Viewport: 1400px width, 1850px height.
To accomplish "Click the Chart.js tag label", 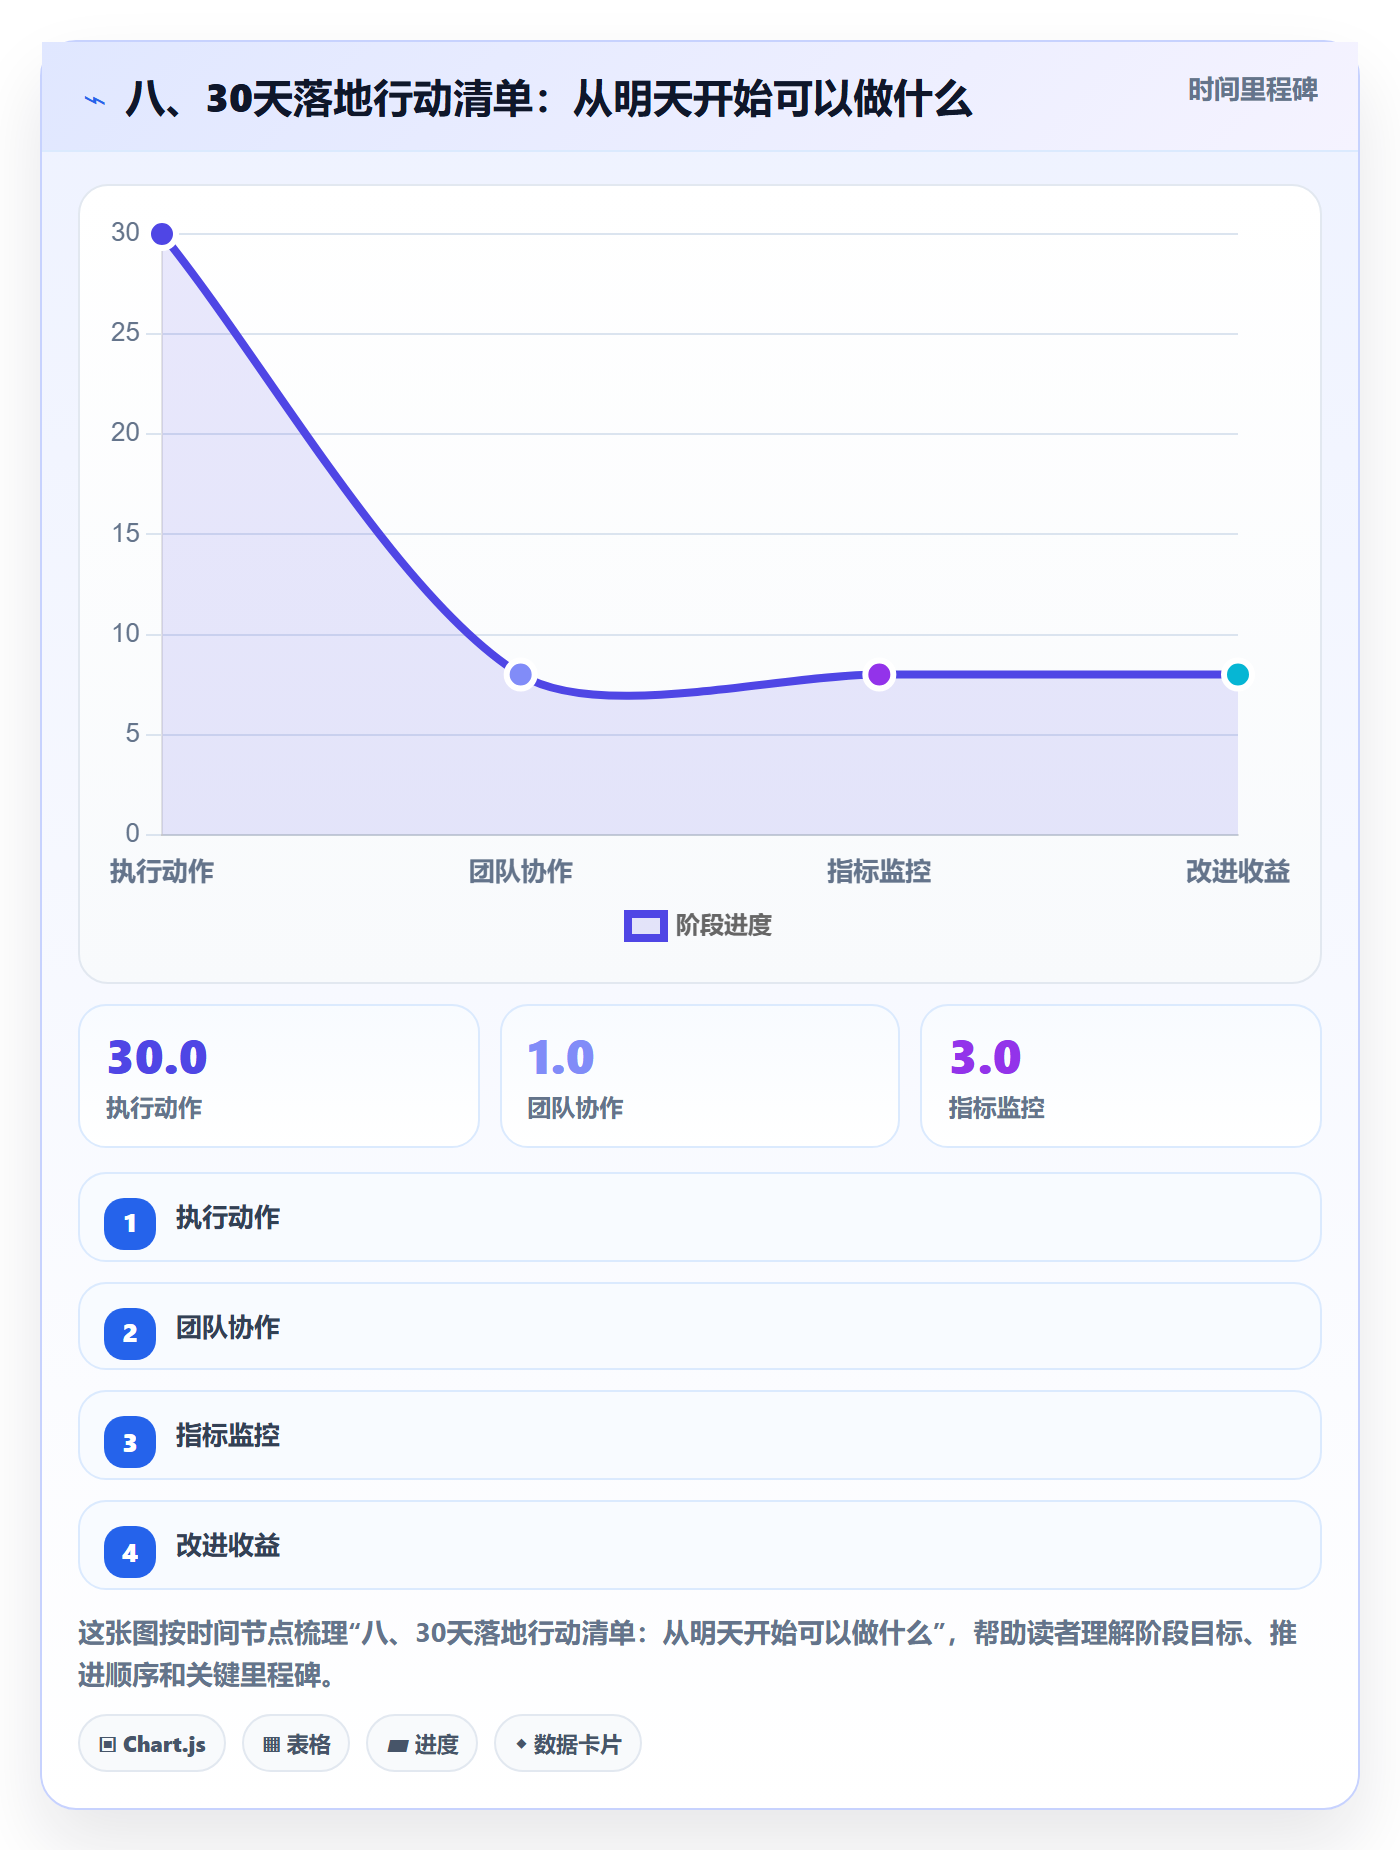I will [164, 1745].
